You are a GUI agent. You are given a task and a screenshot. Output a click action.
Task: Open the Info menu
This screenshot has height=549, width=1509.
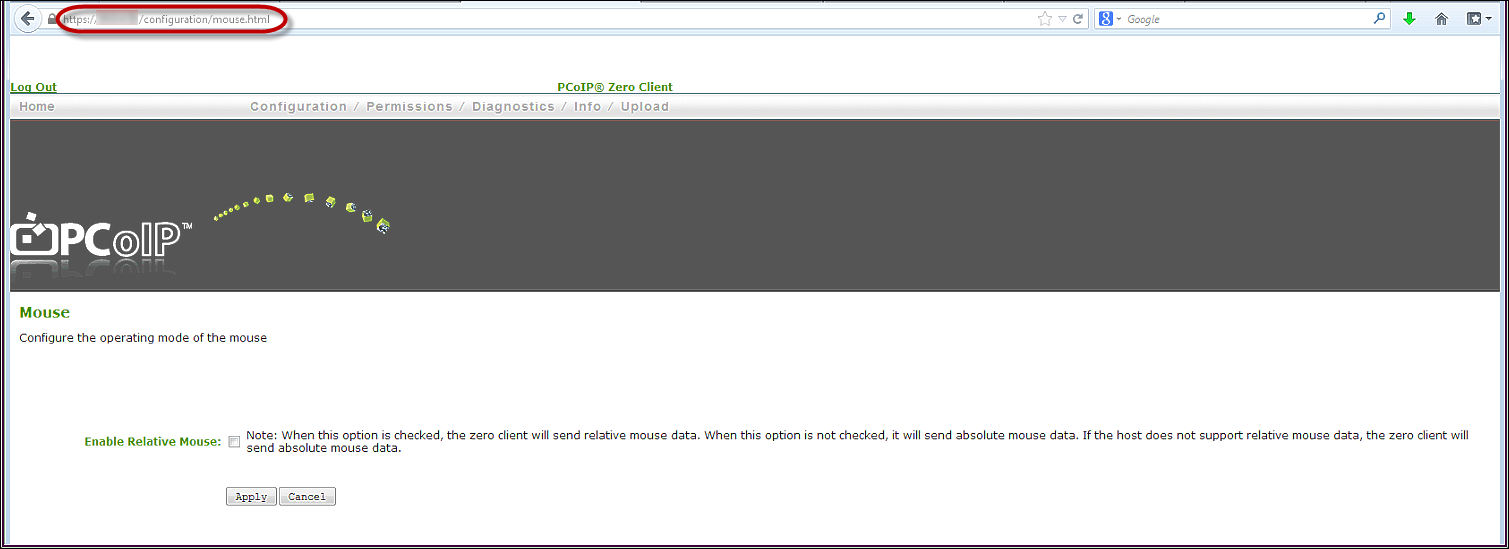(587, 106)
